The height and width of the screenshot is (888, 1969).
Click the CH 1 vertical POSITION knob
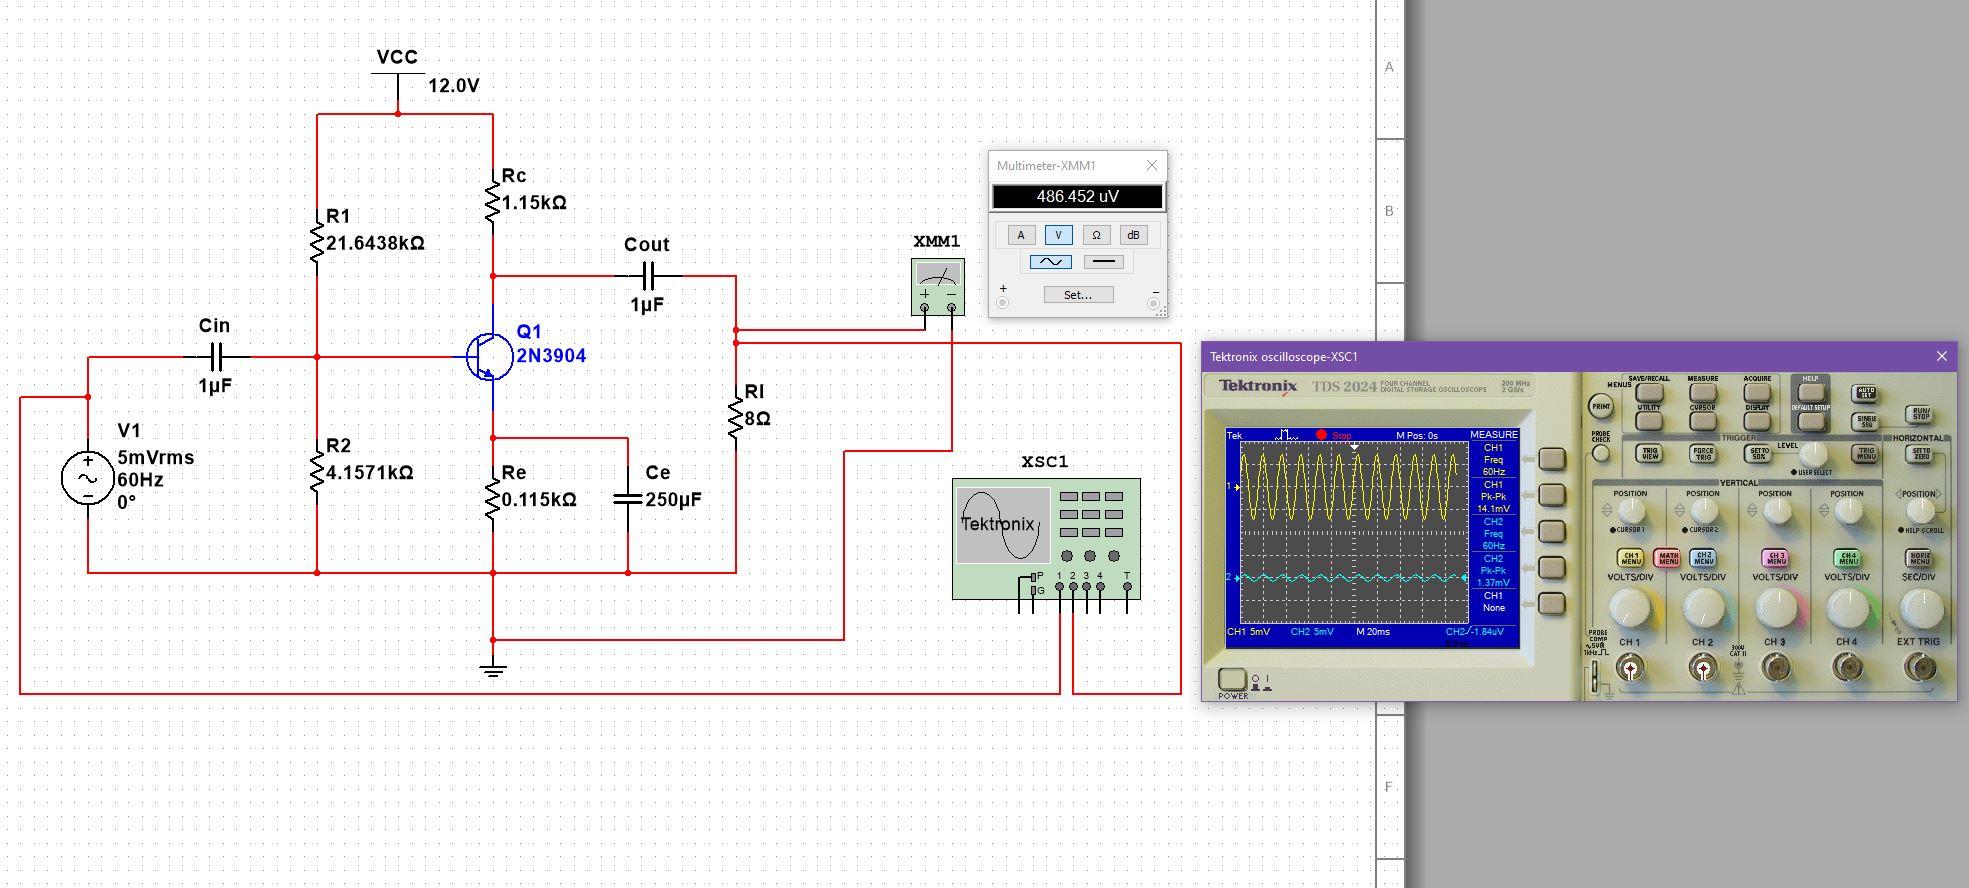coord(1632,510)
